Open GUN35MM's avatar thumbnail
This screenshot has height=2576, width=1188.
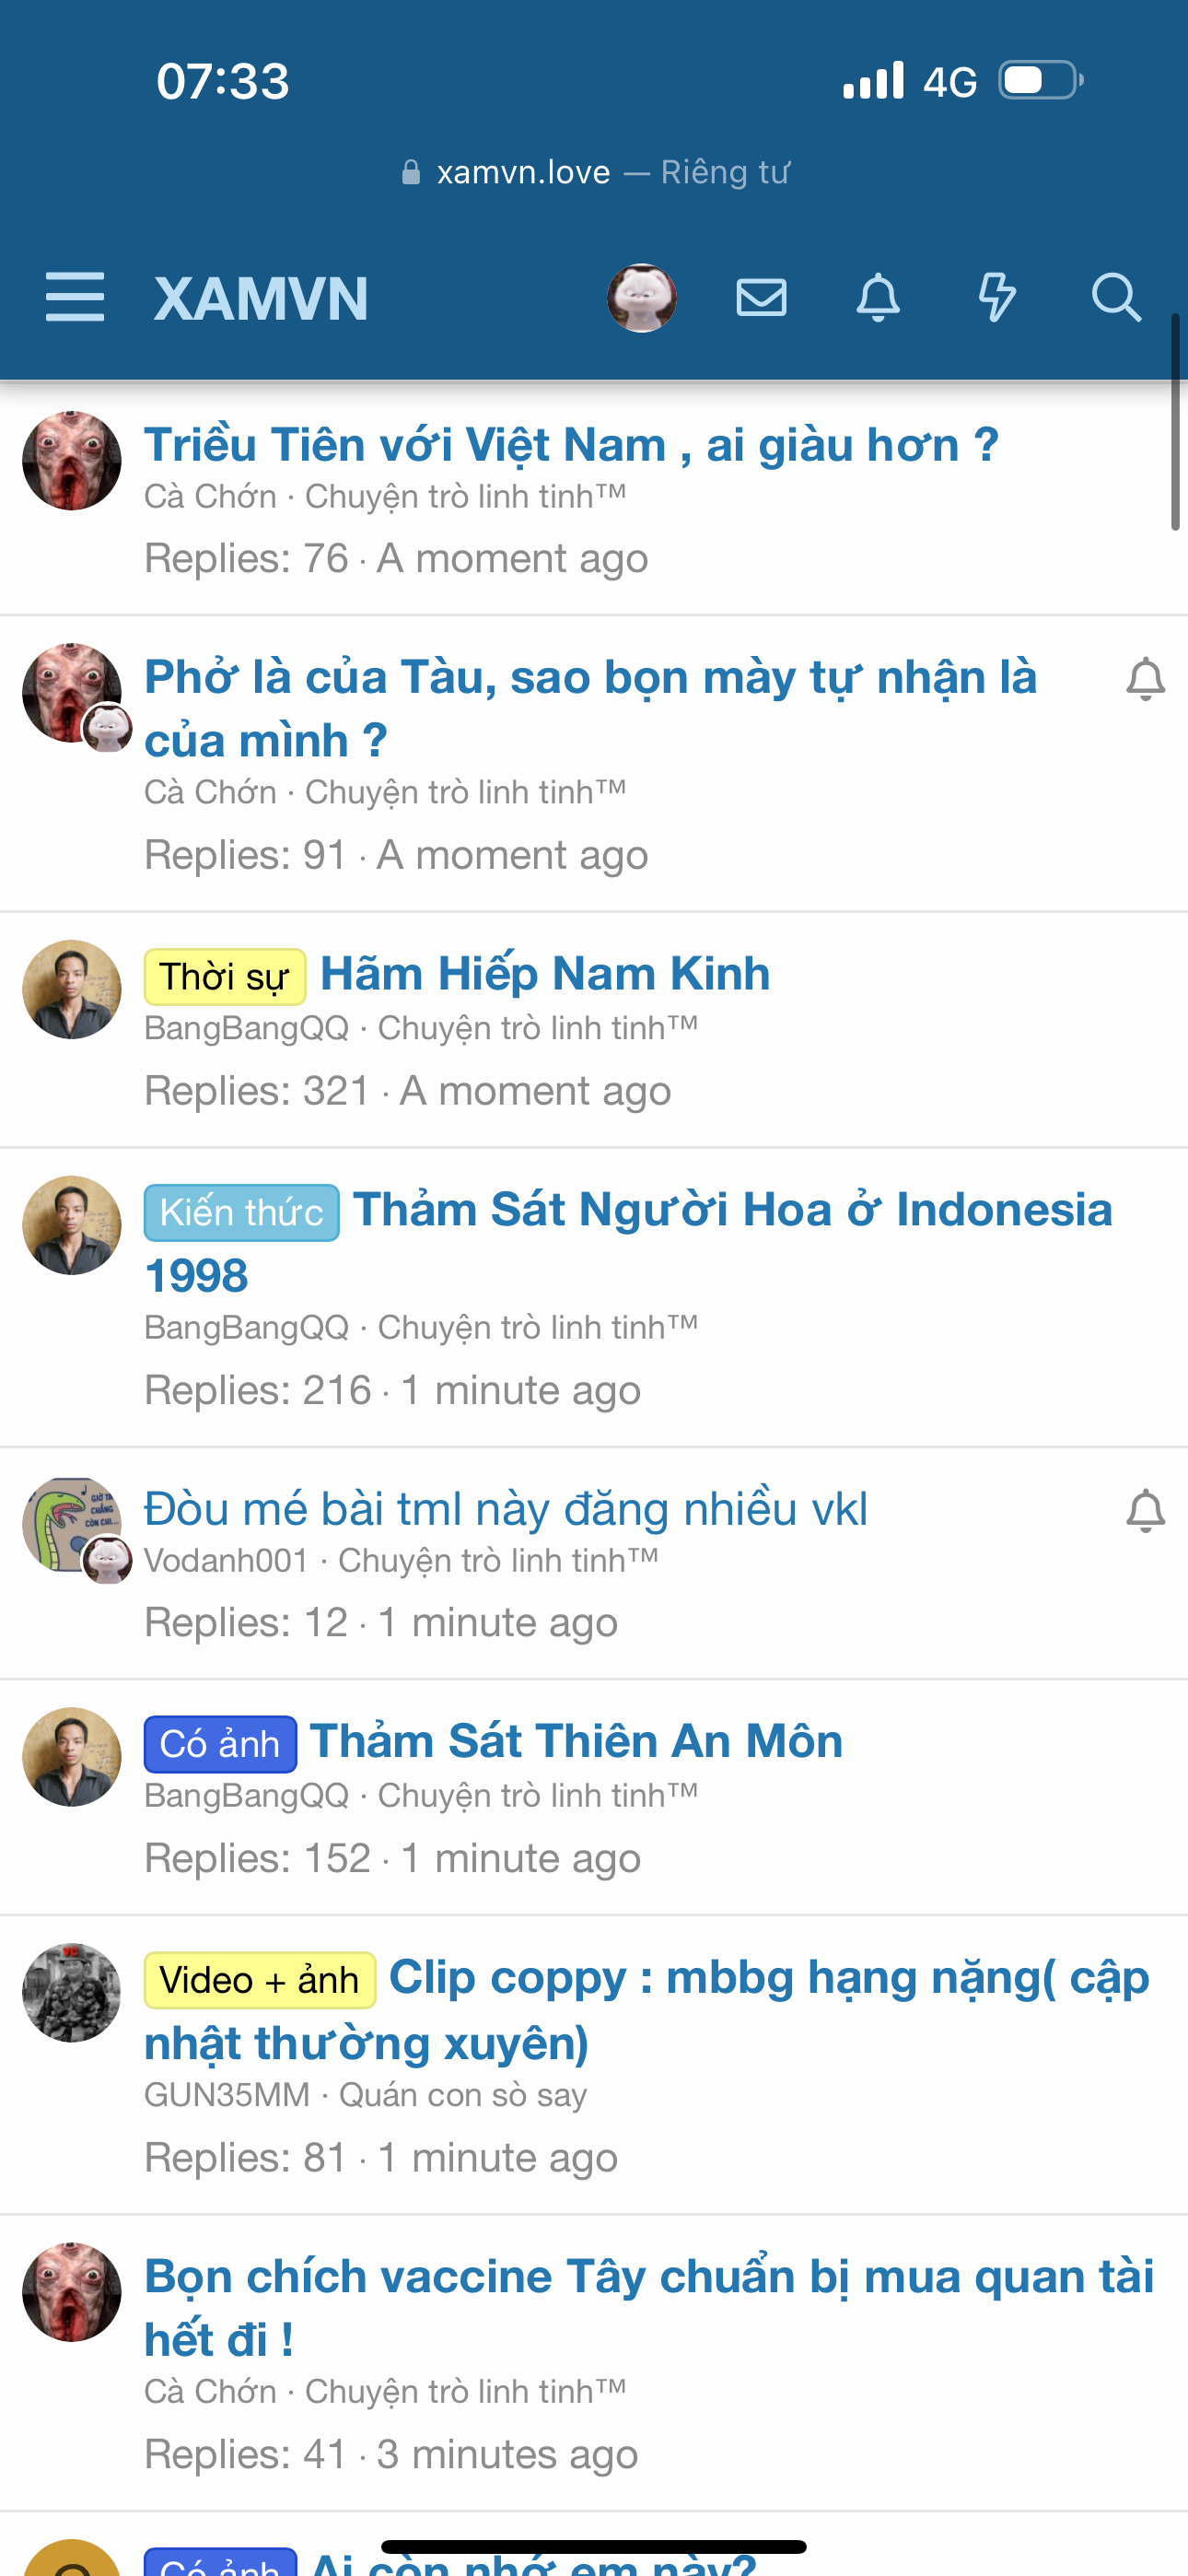(71, 1993)
